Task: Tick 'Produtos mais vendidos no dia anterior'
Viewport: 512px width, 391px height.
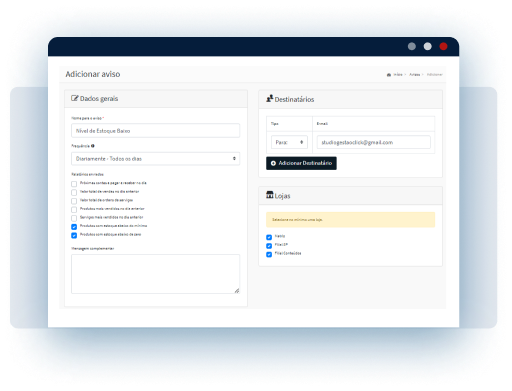Action: coord(74,210)
